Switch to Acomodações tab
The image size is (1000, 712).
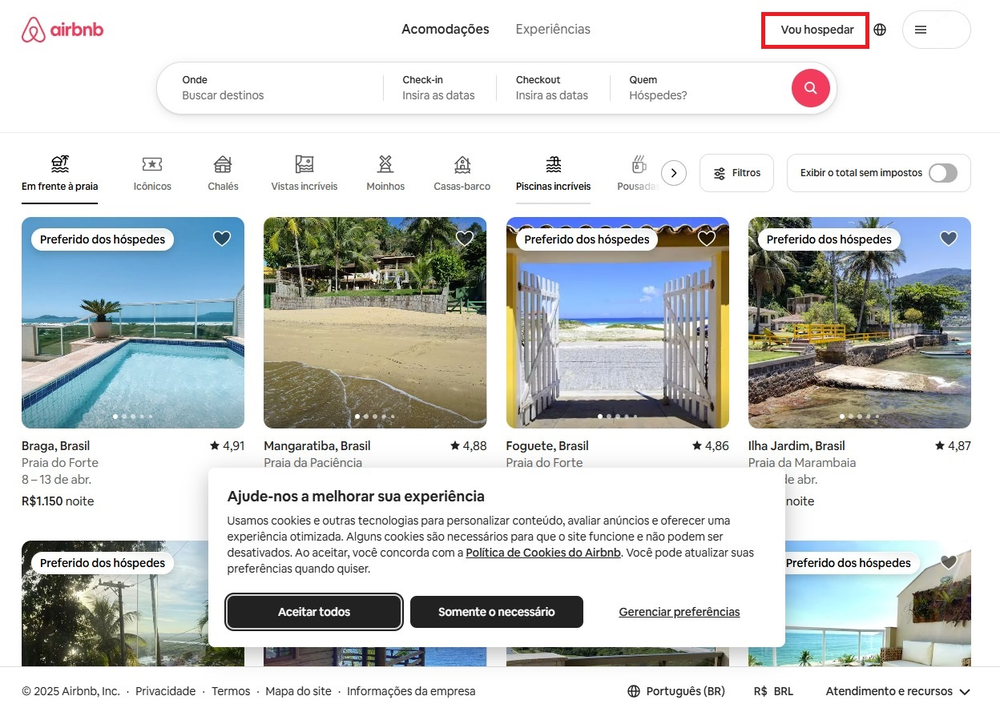(445, 29)
